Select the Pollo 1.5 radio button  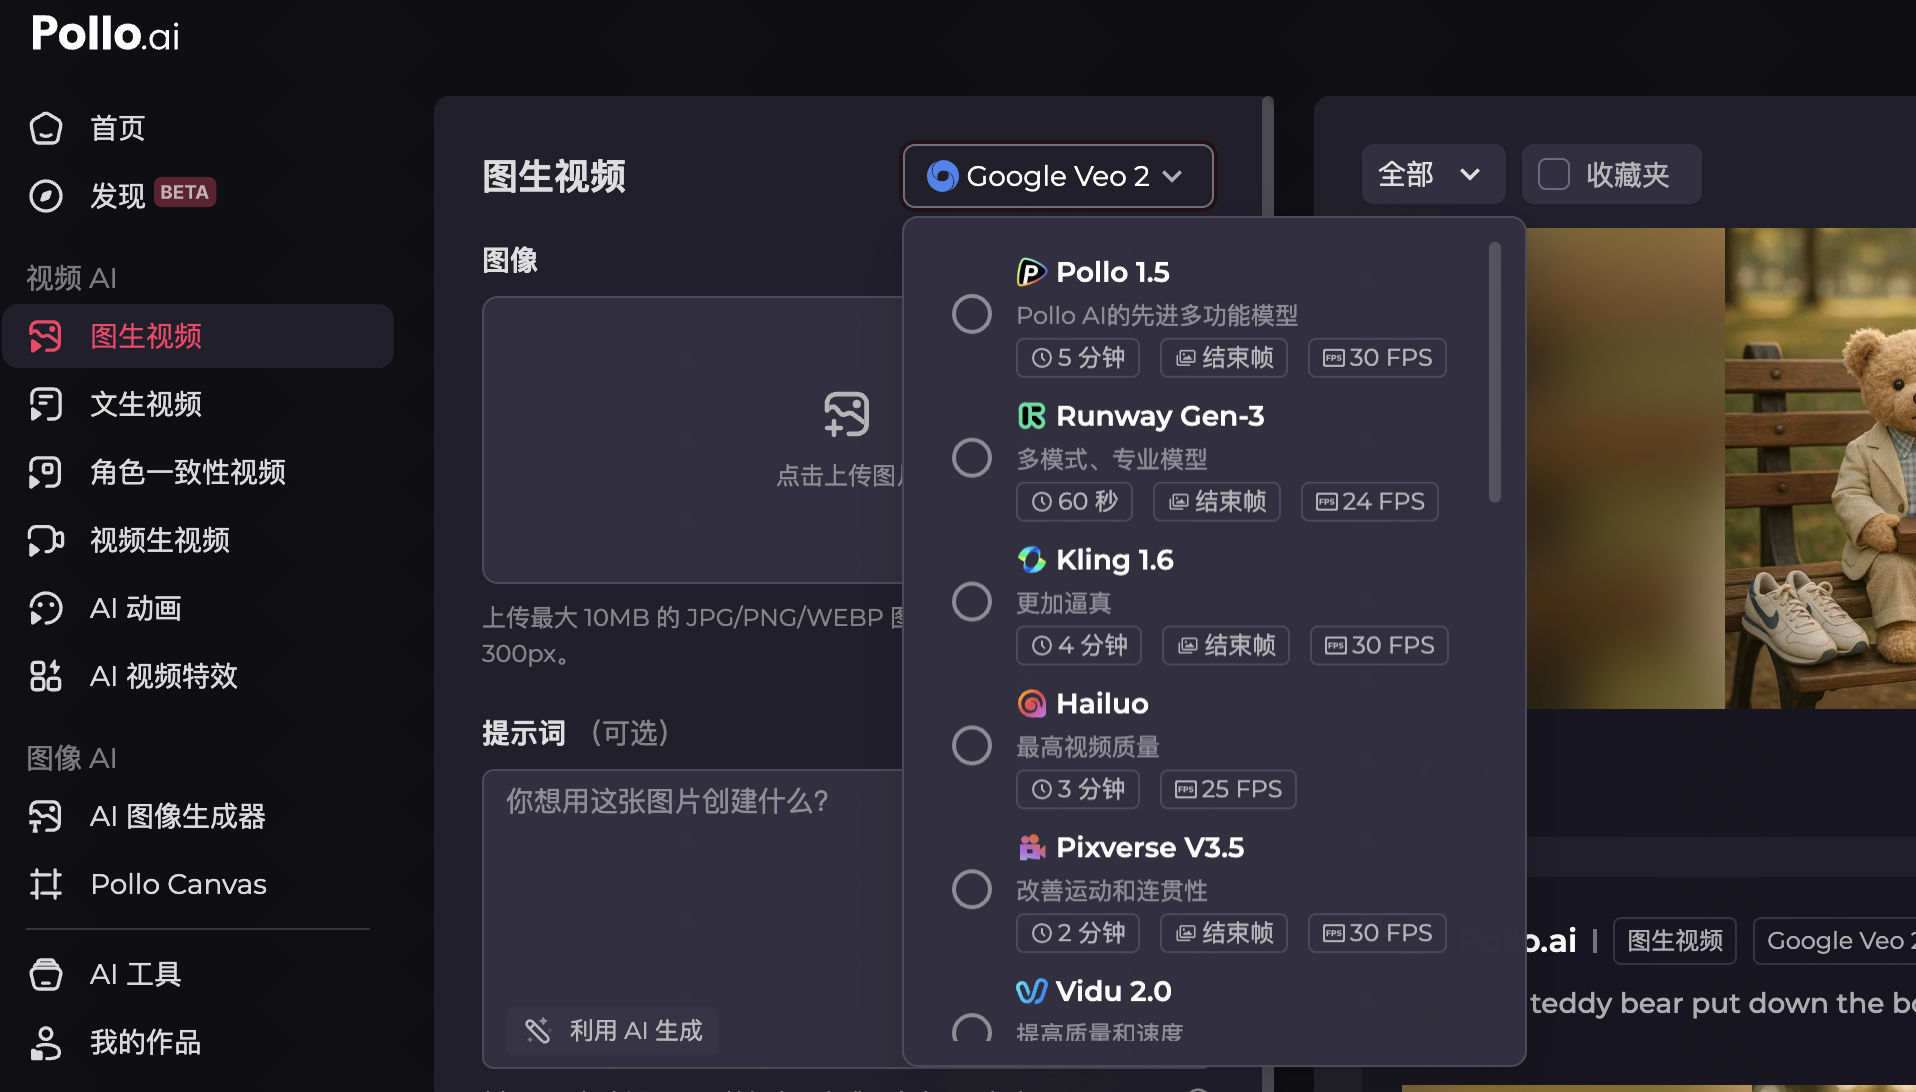pos(971,314)
